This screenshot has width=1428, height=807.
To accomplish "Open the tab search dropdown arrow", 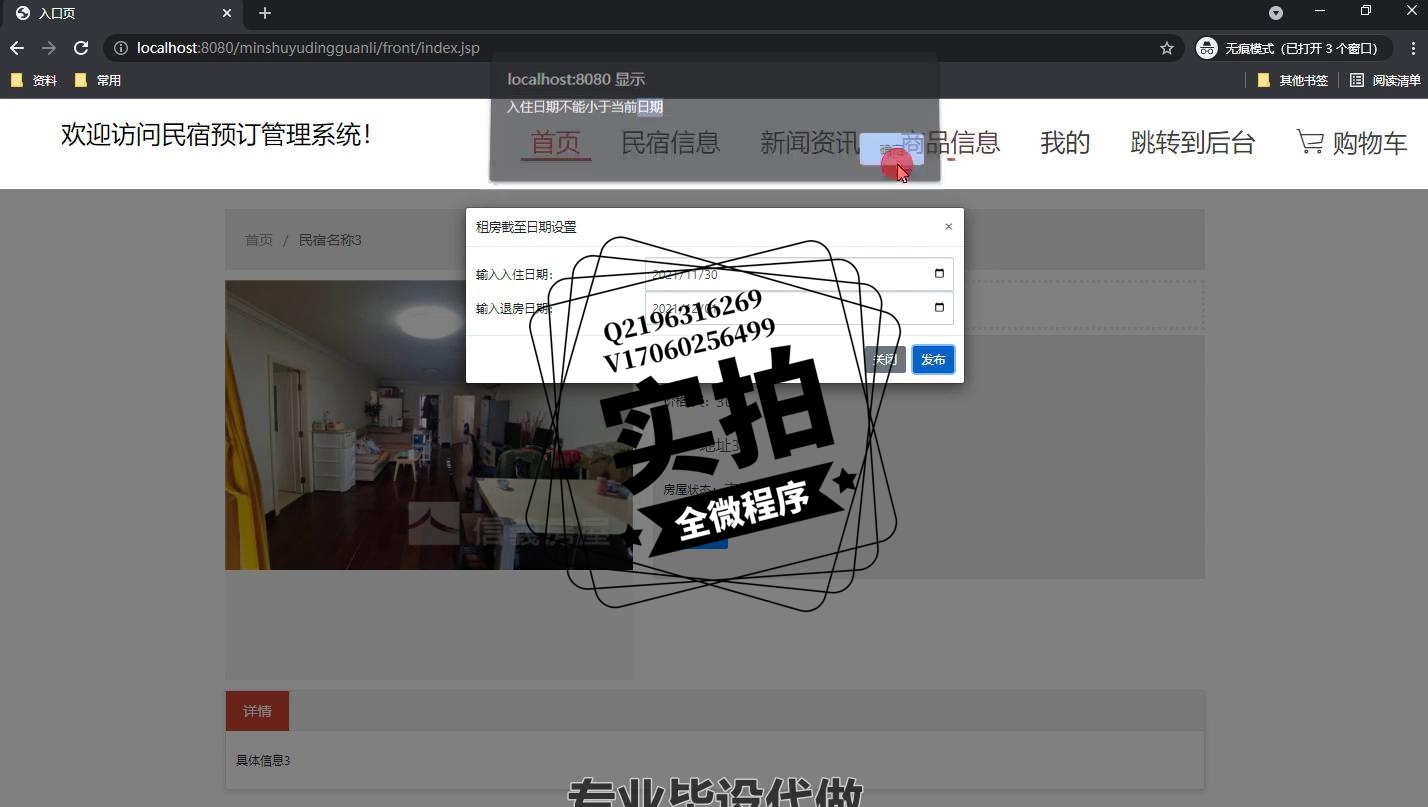I will (1276, 13).
